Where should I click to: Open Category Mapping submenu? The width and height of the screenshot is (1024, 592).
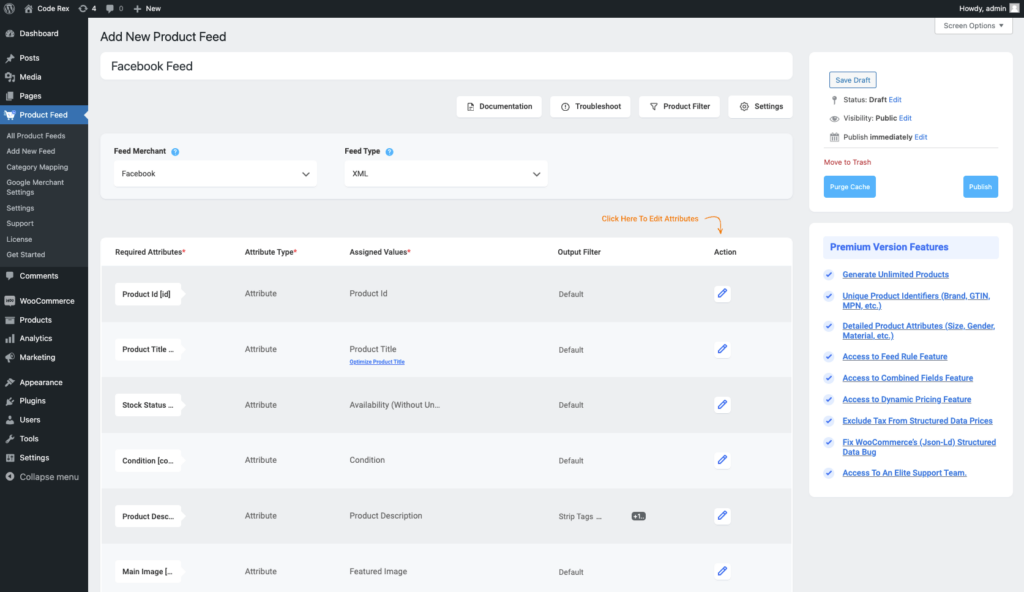[x=37, y=167]
